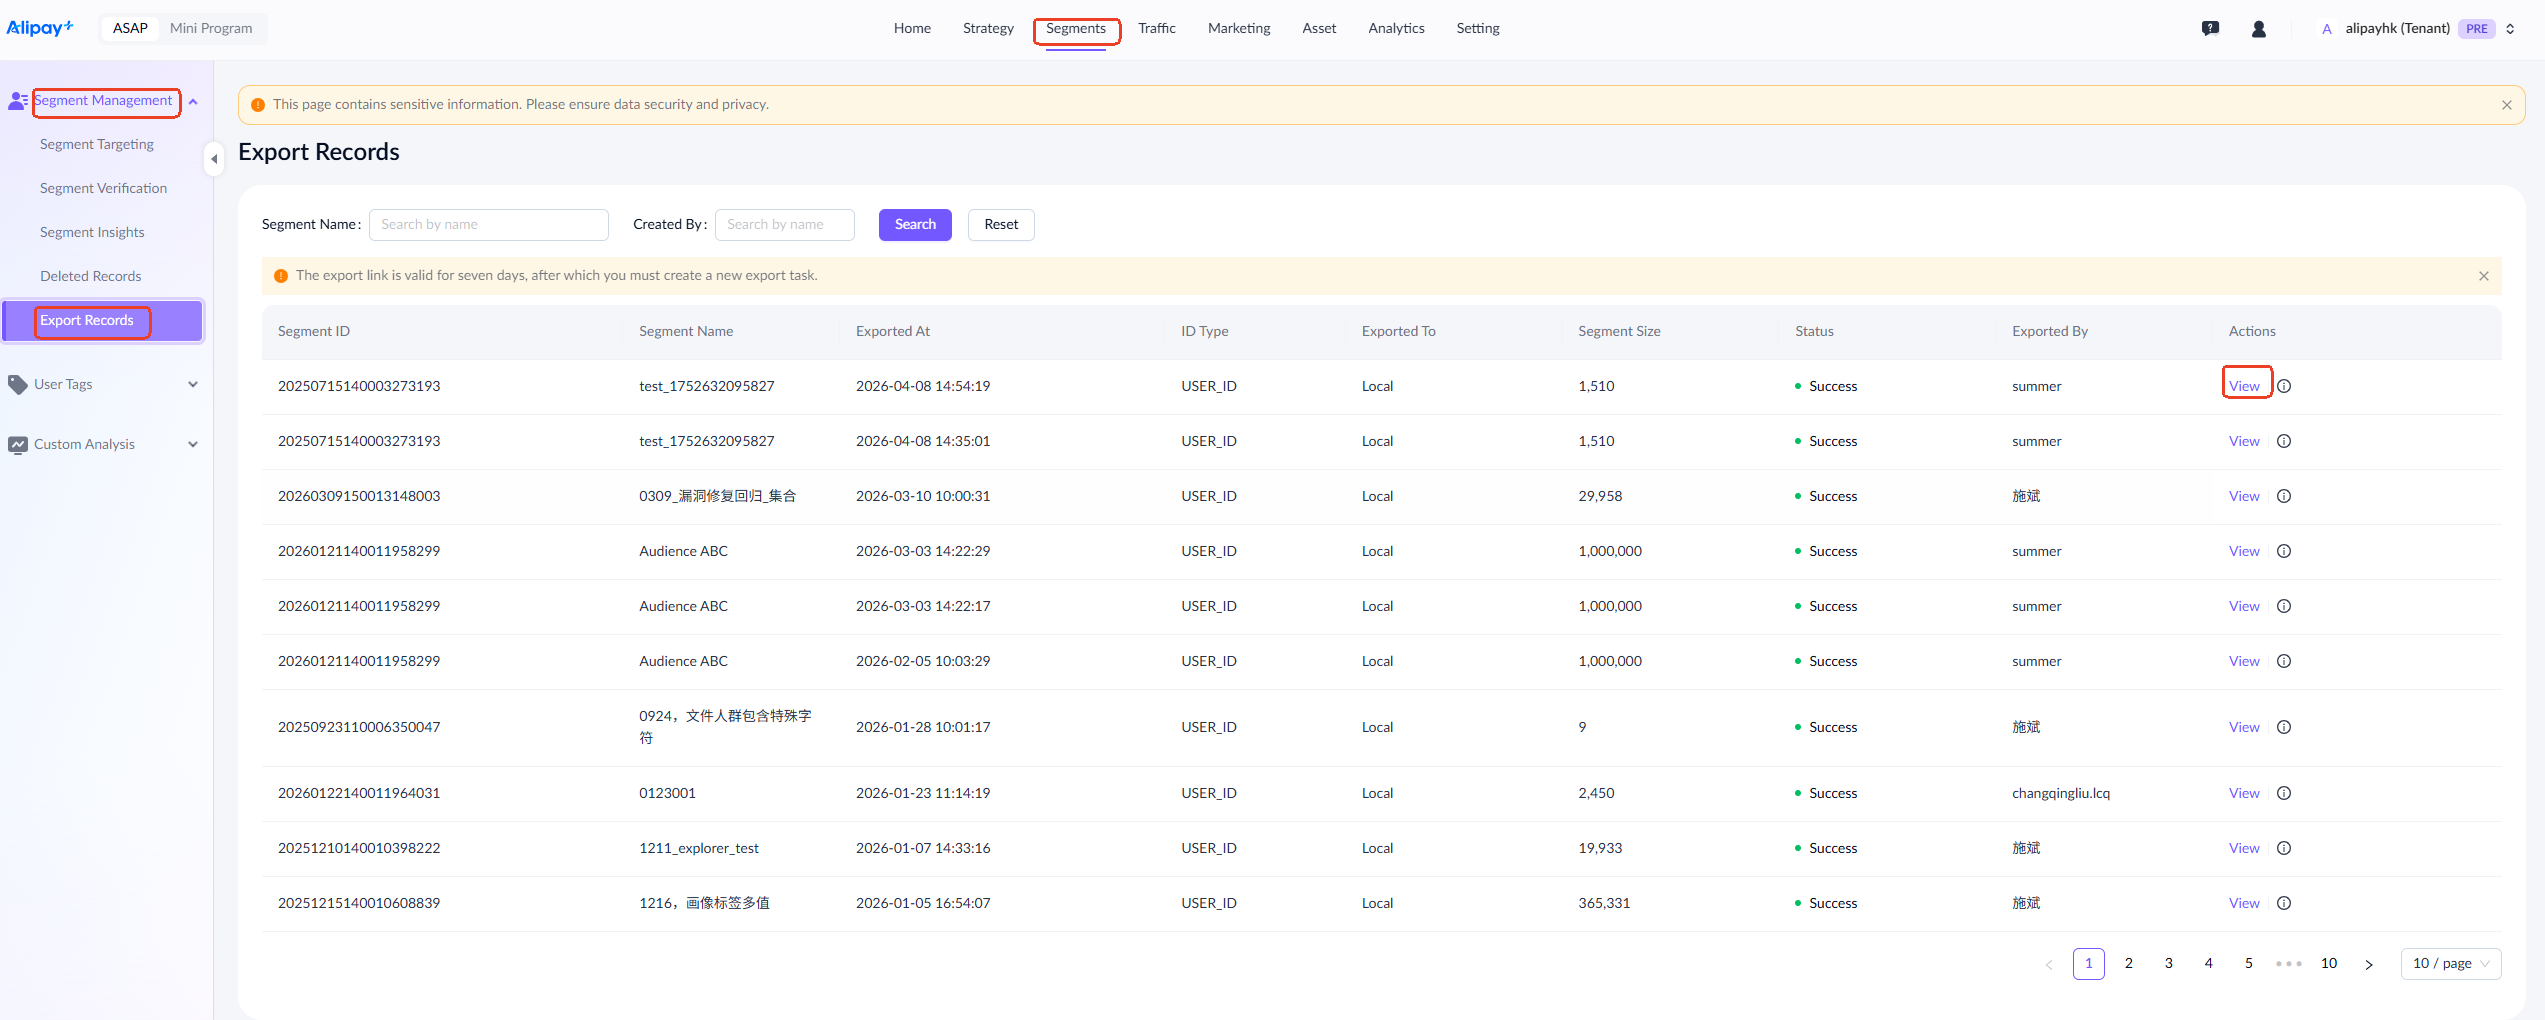Image resolution: width=2545 pixels, height=1020 pixels.
Task: Click the feedback chat bubble icon
Action: click(2210, 29)
